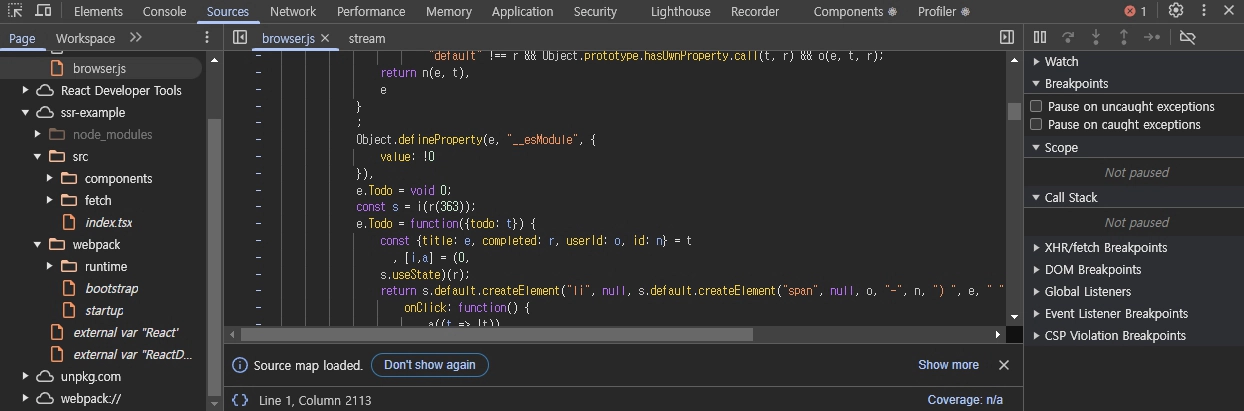Activate the inspect element picker icon
Image resolution: width=1244 pixels, height=411 pixels.
16,11
